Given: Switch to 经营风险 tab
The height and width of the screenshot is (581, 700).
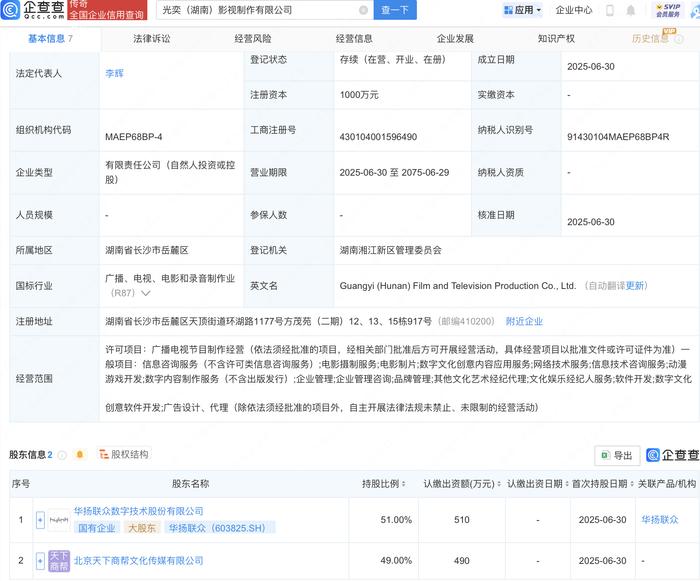Looking at the screenshot, I should 253,39.
